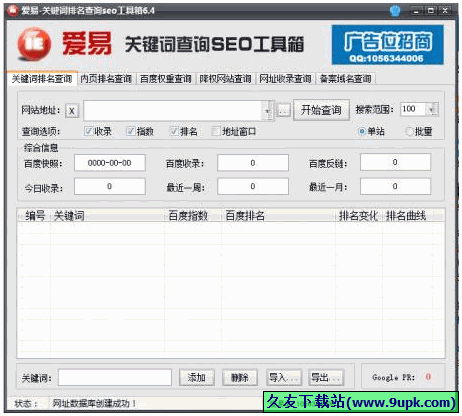Switch to 备案域名查询 tab
Screen dimensions: 462x416
pos(345,79)
